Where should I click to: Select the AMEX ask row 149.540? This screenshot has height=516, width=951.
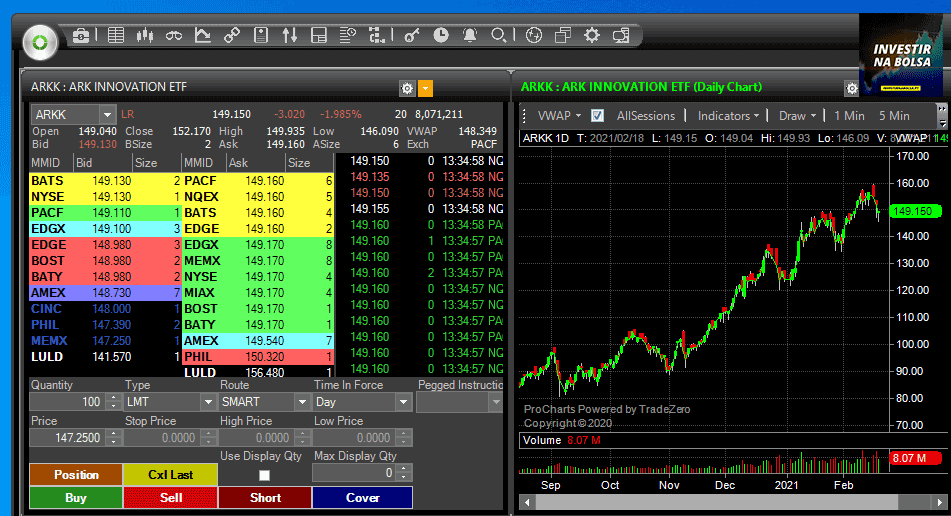tap(258, 341)
